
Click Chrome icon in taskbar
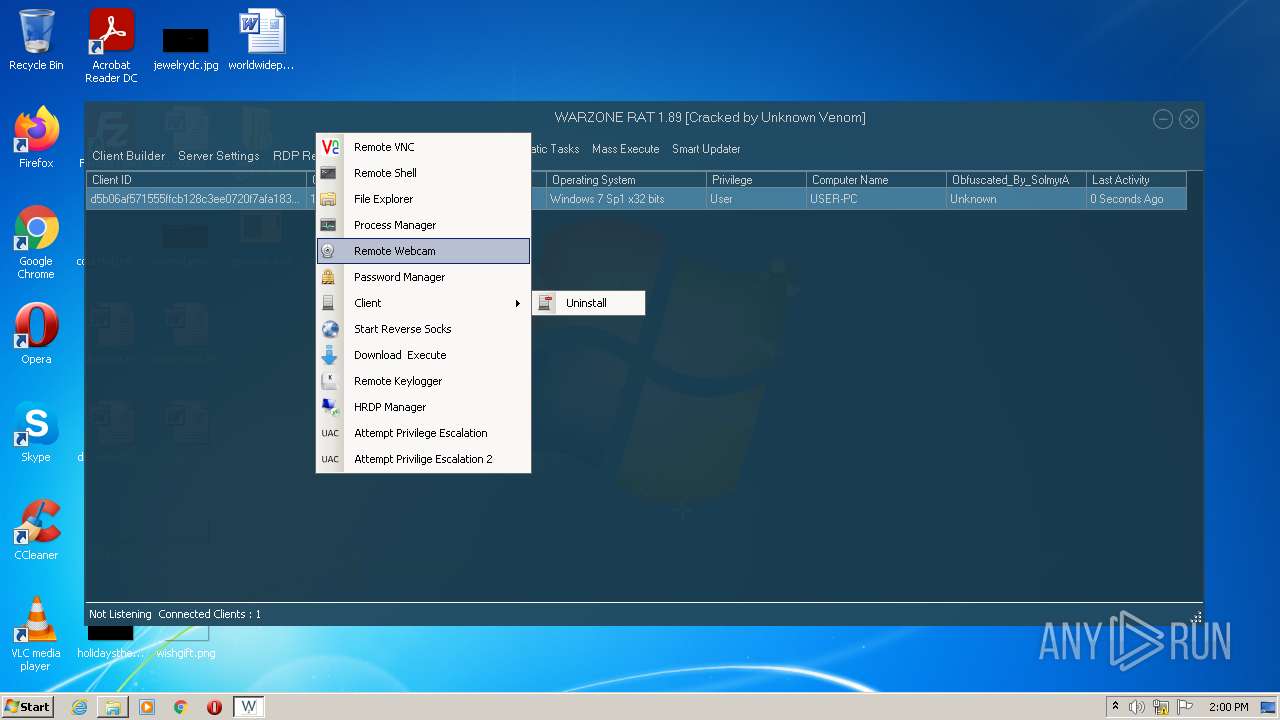pyautogui.click(x=181, y=707)
